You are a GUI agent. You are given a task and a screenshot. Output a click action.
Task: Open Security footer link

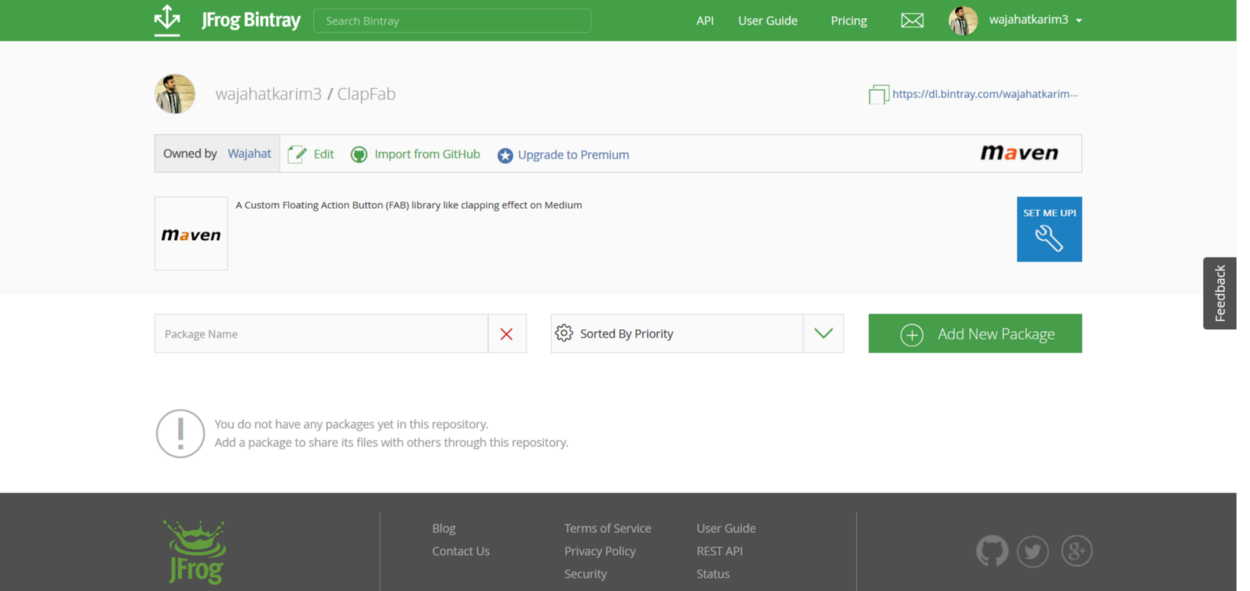[585, 574]
